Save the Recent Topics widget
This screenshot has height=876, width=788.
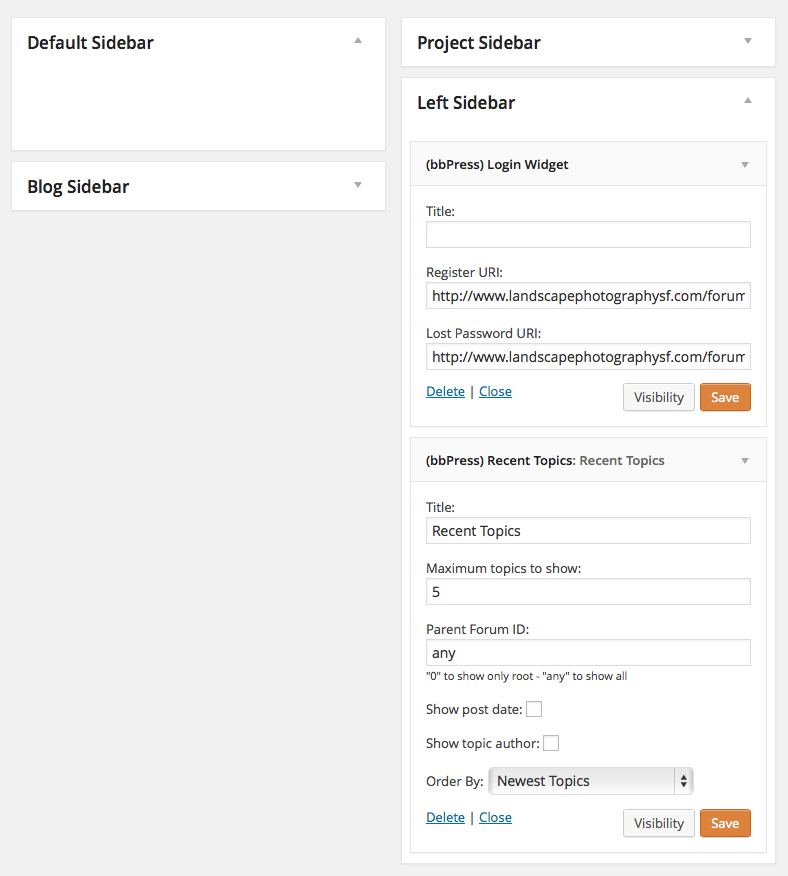tap(725, 823)
